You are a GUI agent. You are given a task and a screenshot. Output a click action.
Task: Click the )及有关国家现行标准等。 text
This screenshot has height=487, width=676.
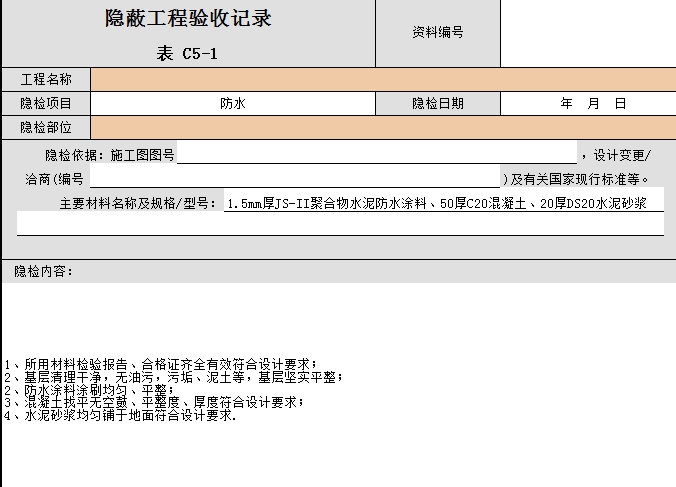point(576,179)
